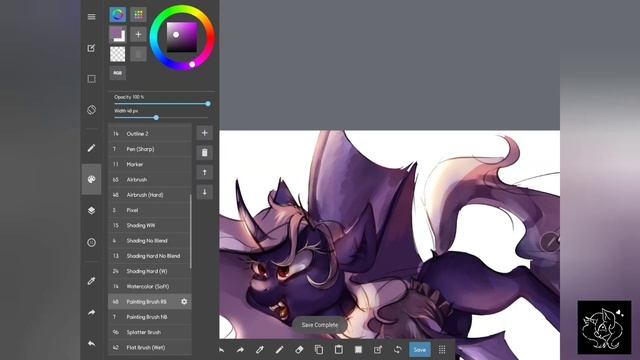Select the Shading Hard (W) brush
Viewport: 640px width, 360px height.
tap(150, 271)
